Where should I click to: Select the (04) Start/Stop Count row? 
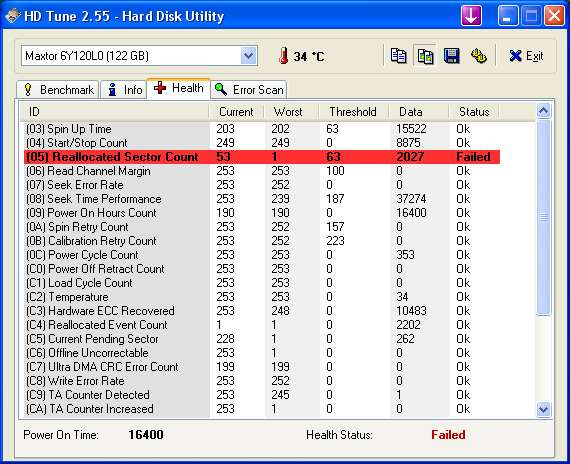pyautogui.click(x=262, y=143)
